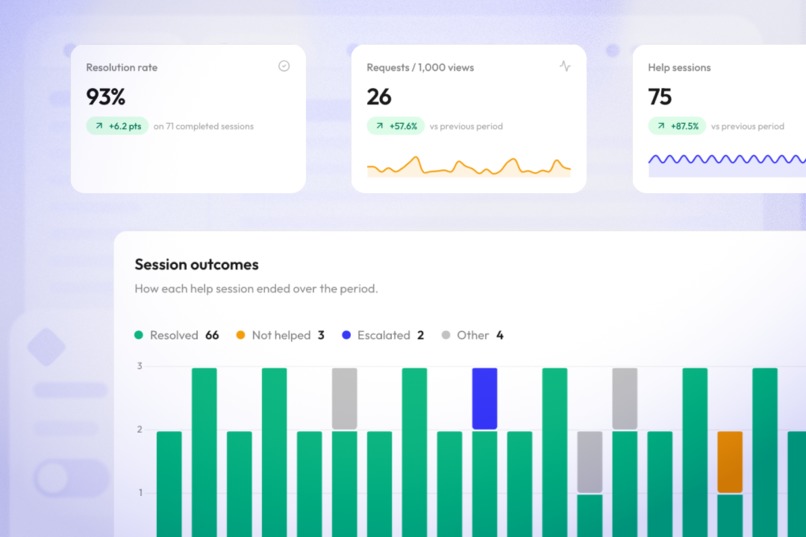Click the +87.5% trend badge
Image resolution: width=806 pixels, height=537 pixels.
[x=677, y=126]
